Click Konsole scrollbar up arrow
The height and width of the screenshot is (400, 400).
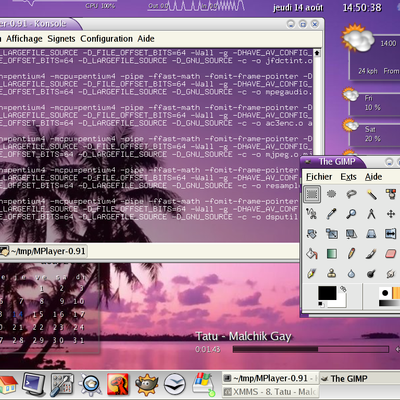[317, 53]
